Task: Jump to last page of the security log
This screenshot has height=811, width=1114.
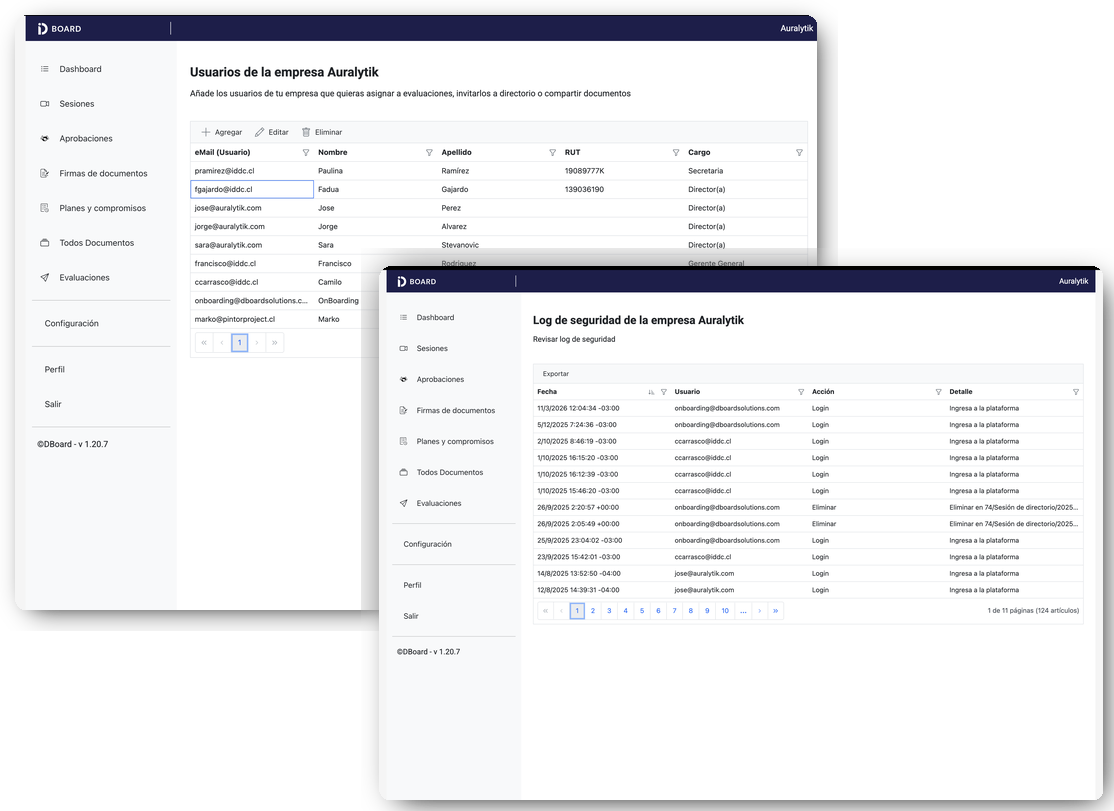Action: 776,610
